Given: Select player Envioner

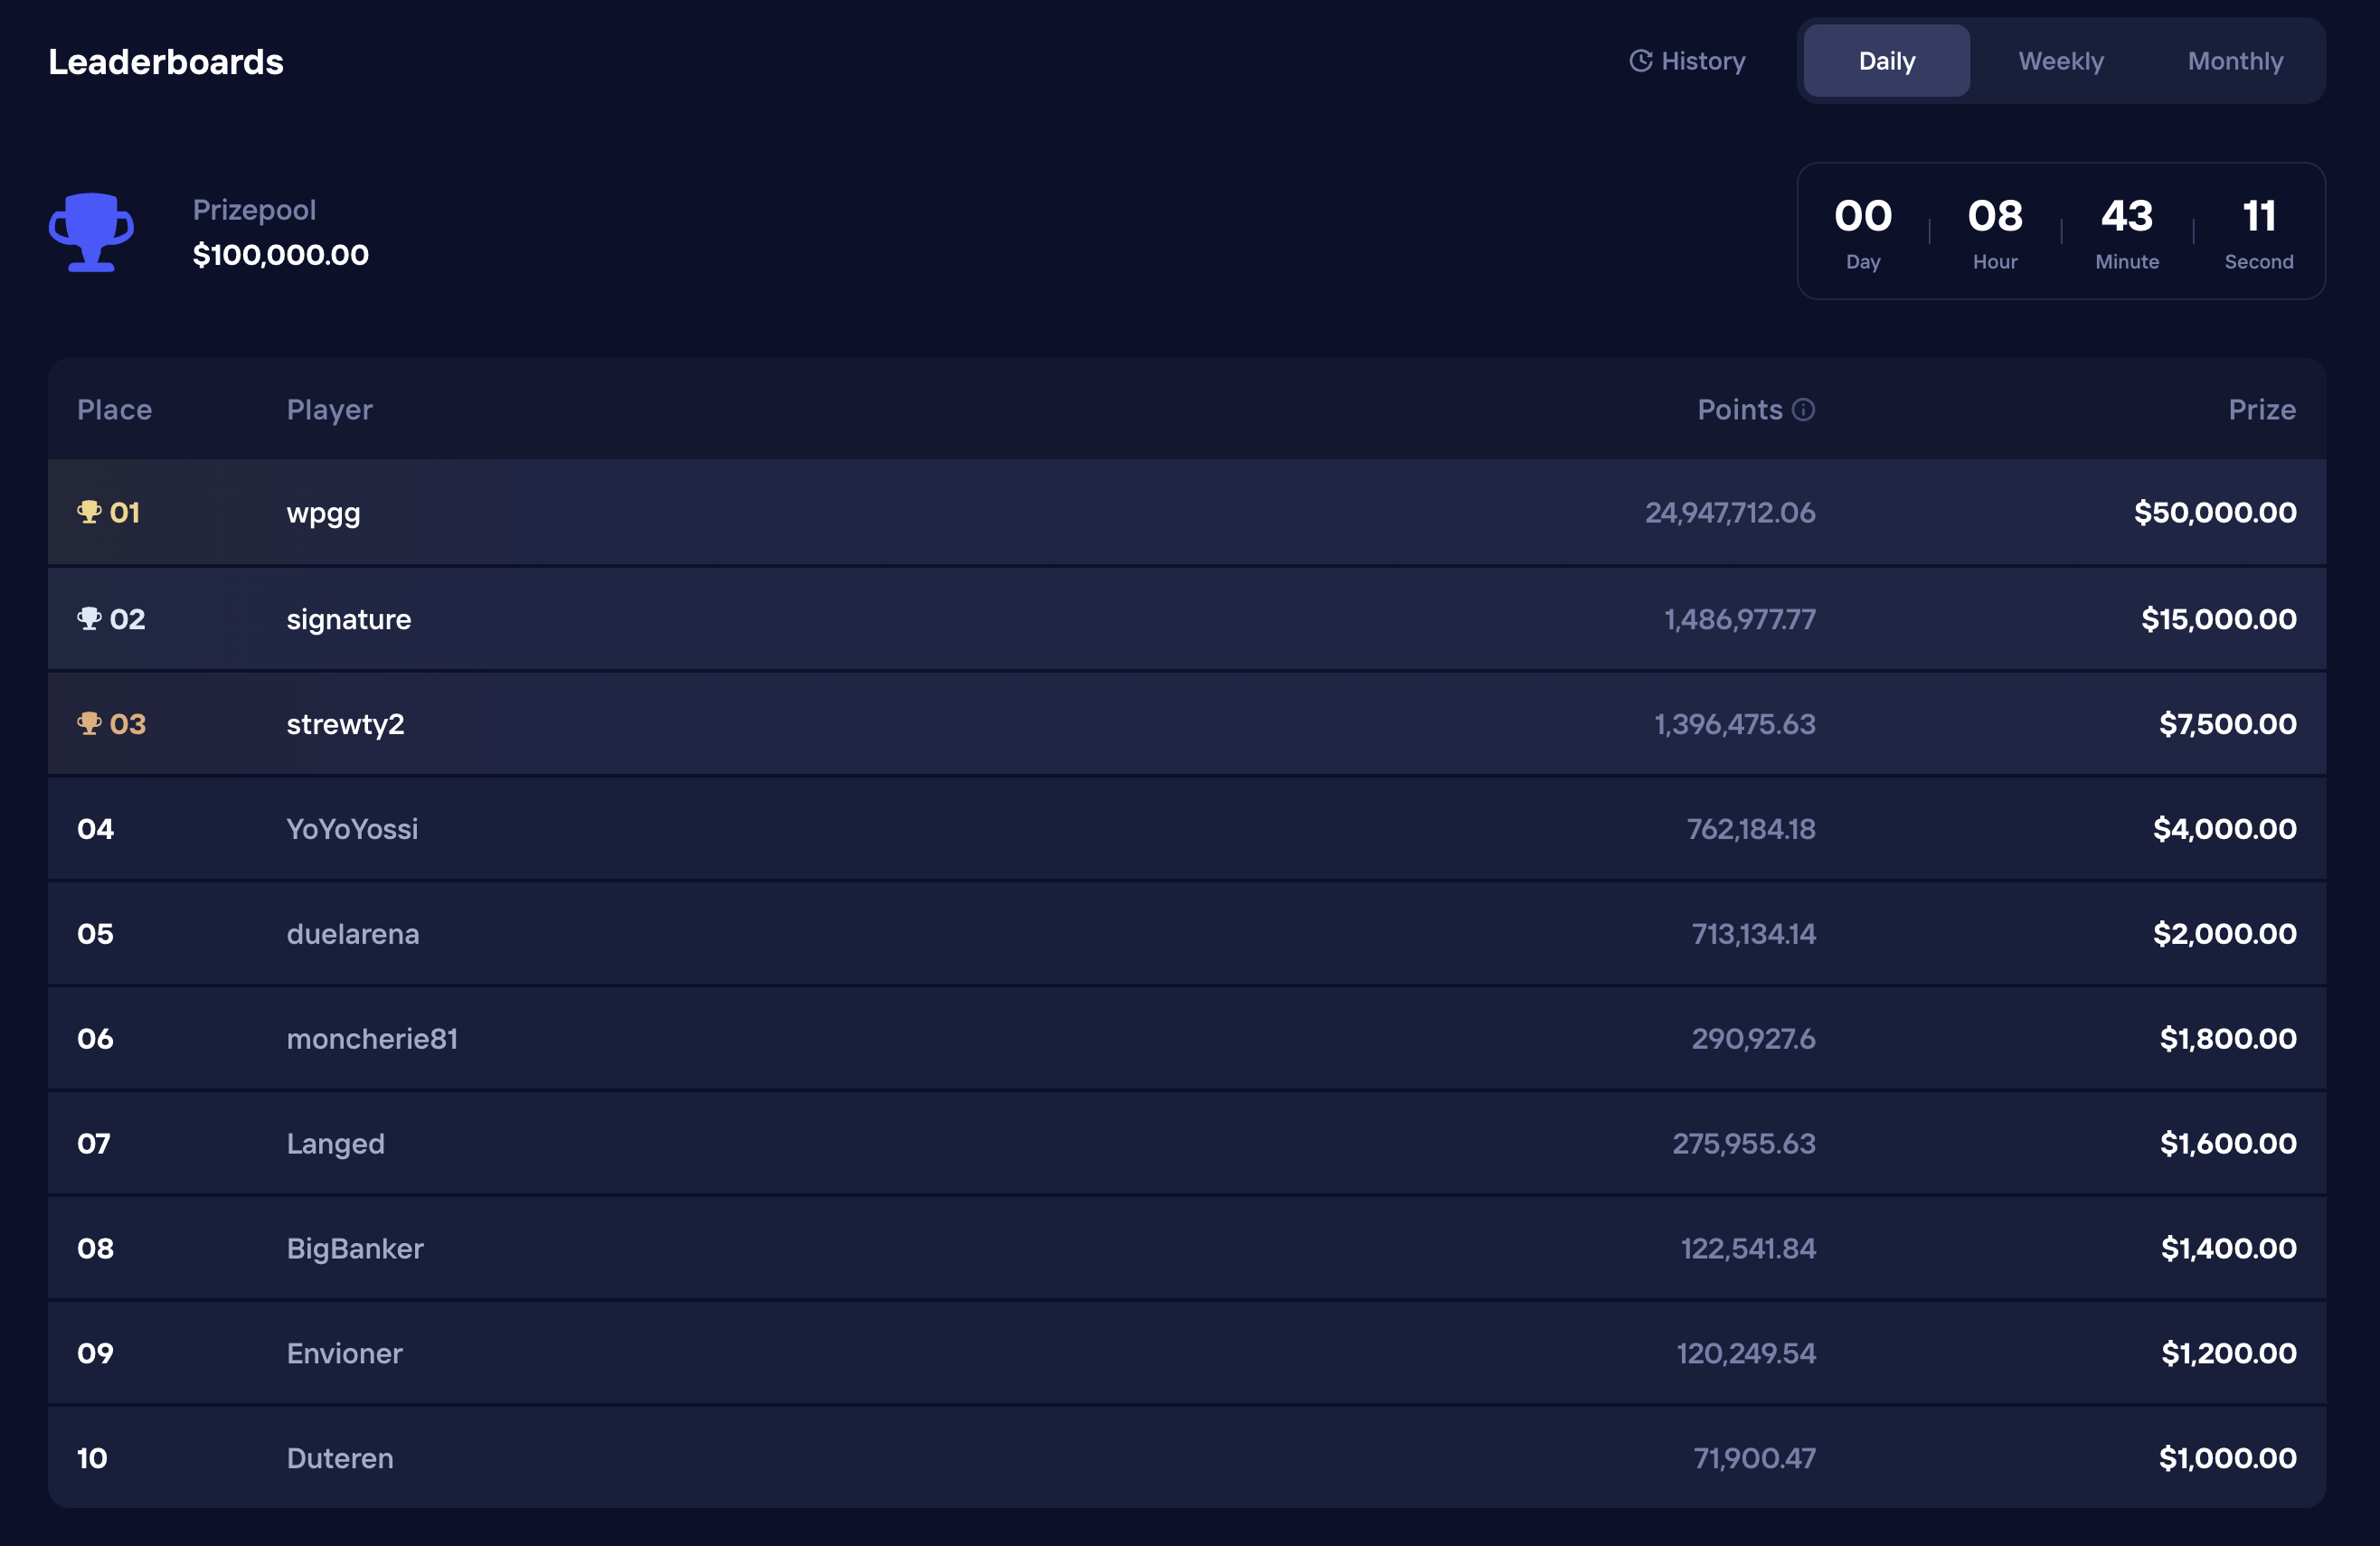Looking at the screenshot, I should coord(344,1354).
